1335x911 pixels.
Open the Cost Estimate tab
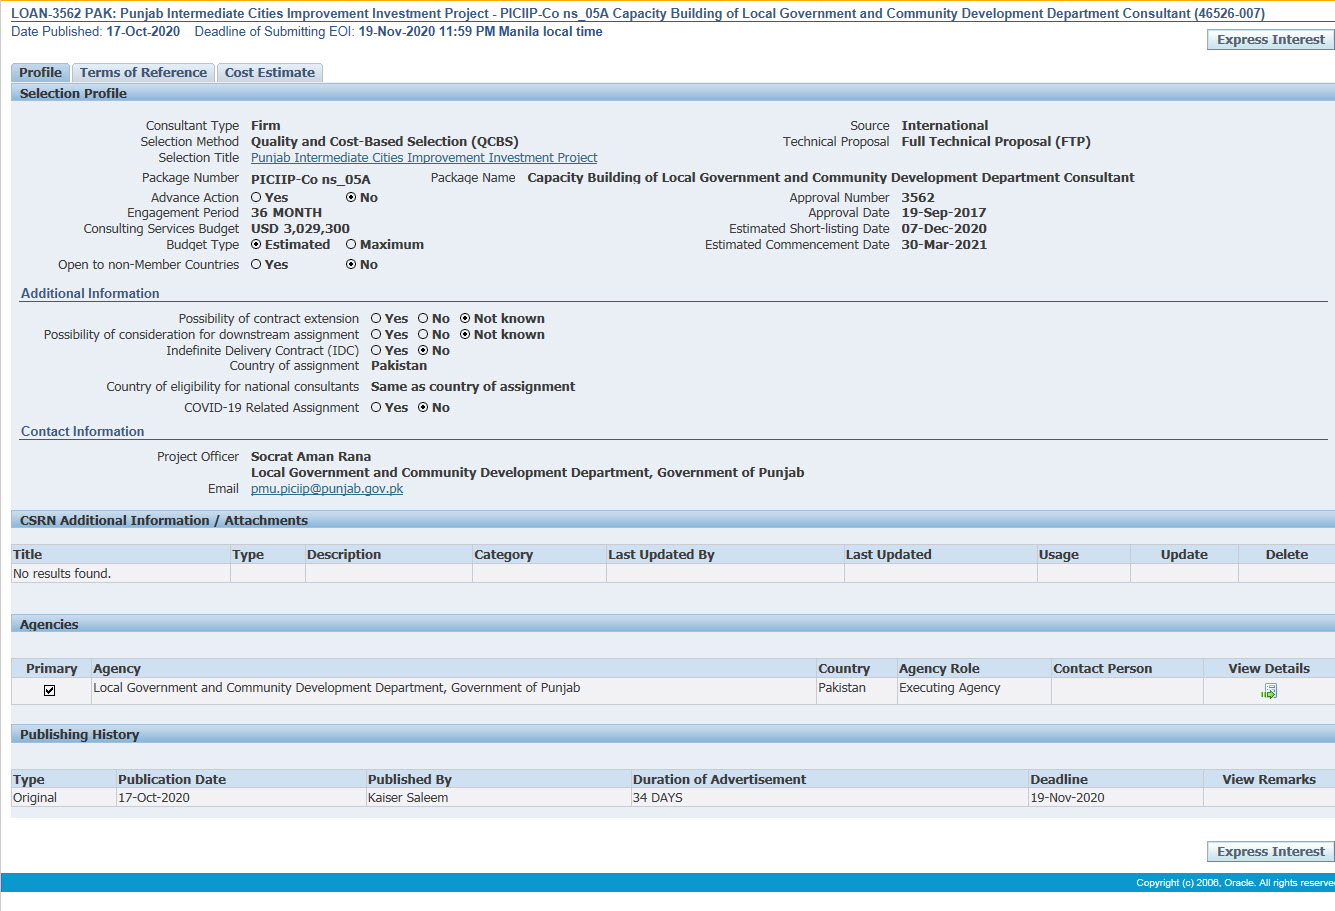[270, 73]
